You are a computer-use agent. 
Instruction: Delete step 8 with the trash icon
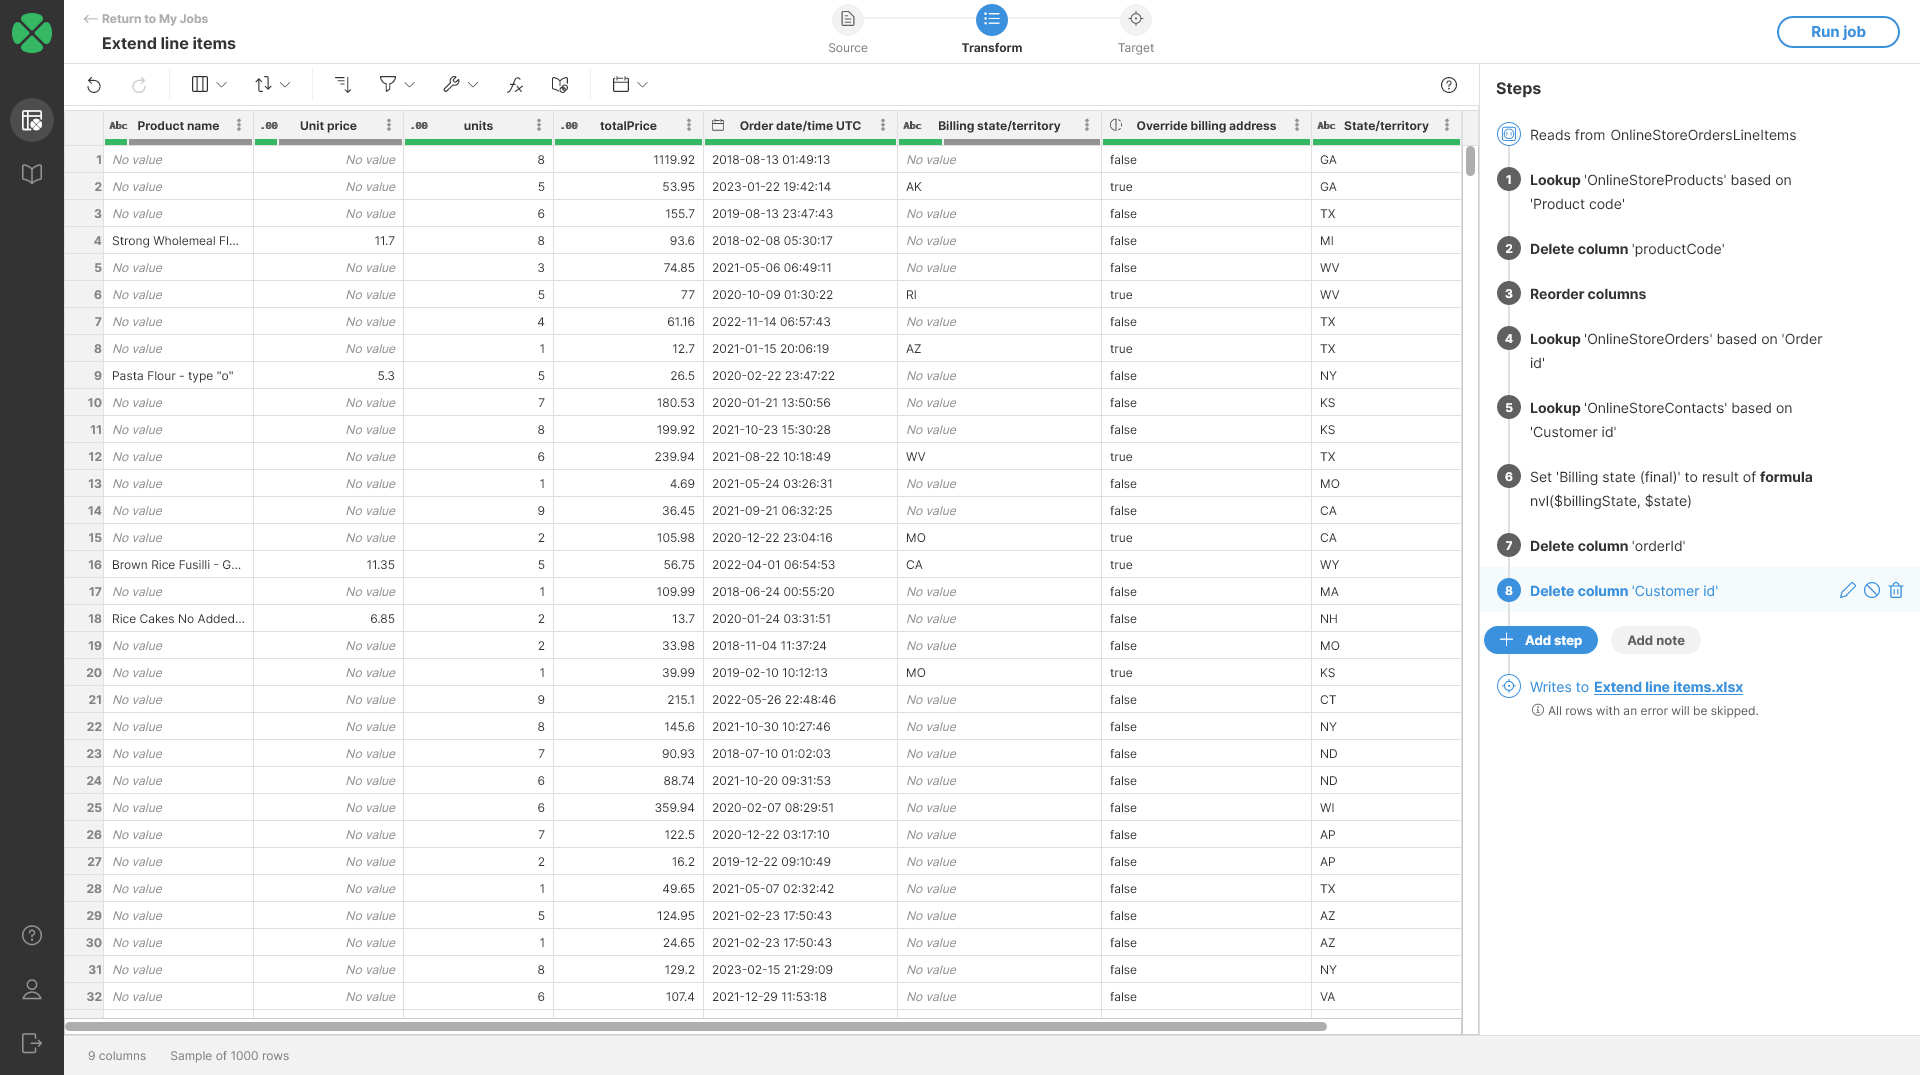click(1896, 590)
